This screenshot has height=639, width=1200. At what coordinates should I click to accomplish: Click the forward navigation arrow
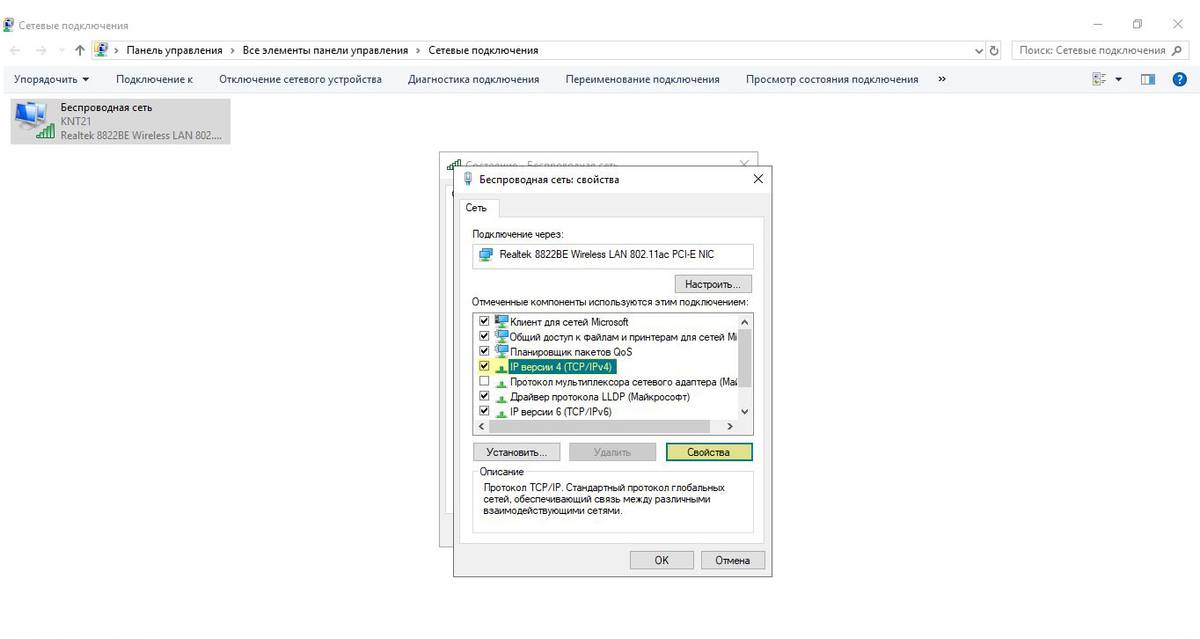coord(43,50)
